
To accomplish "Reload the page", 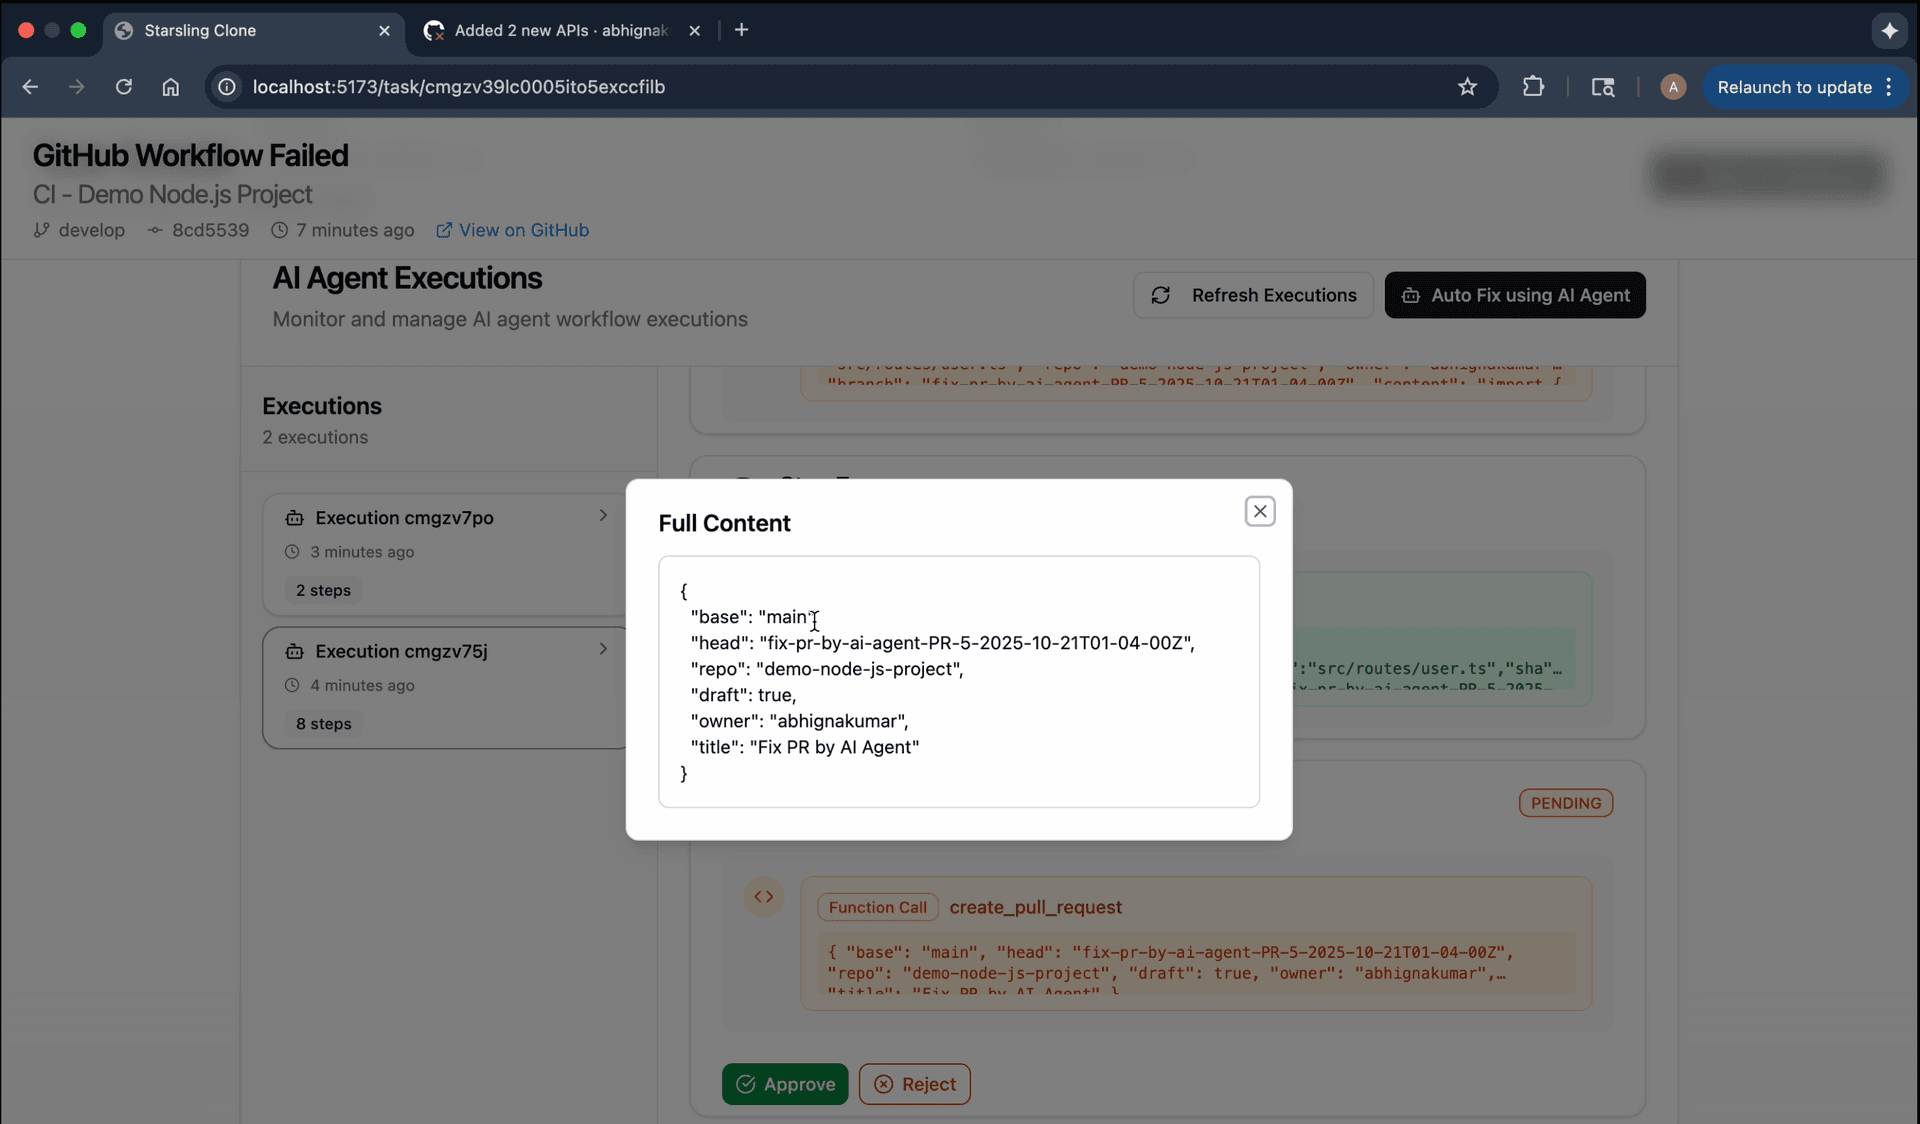I will 123,87.
